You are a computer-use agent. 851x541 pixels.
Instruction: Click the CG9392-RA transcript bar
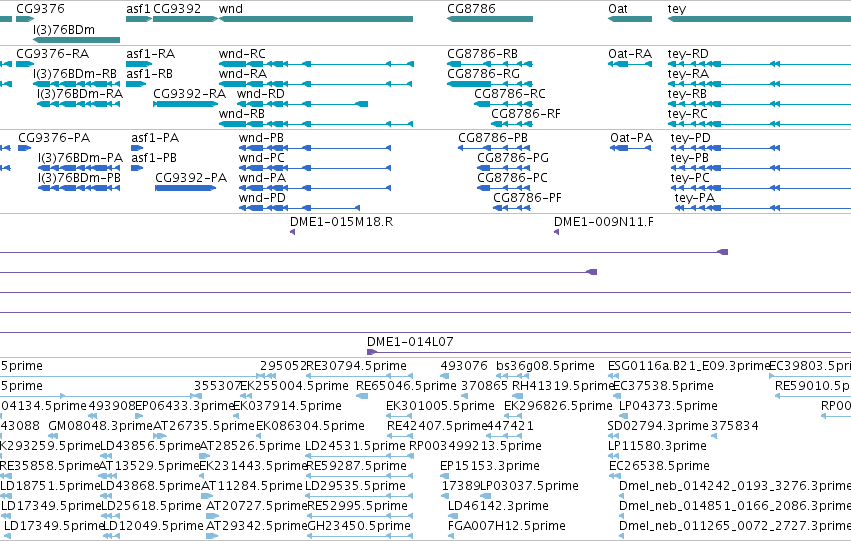coord(185,104)
